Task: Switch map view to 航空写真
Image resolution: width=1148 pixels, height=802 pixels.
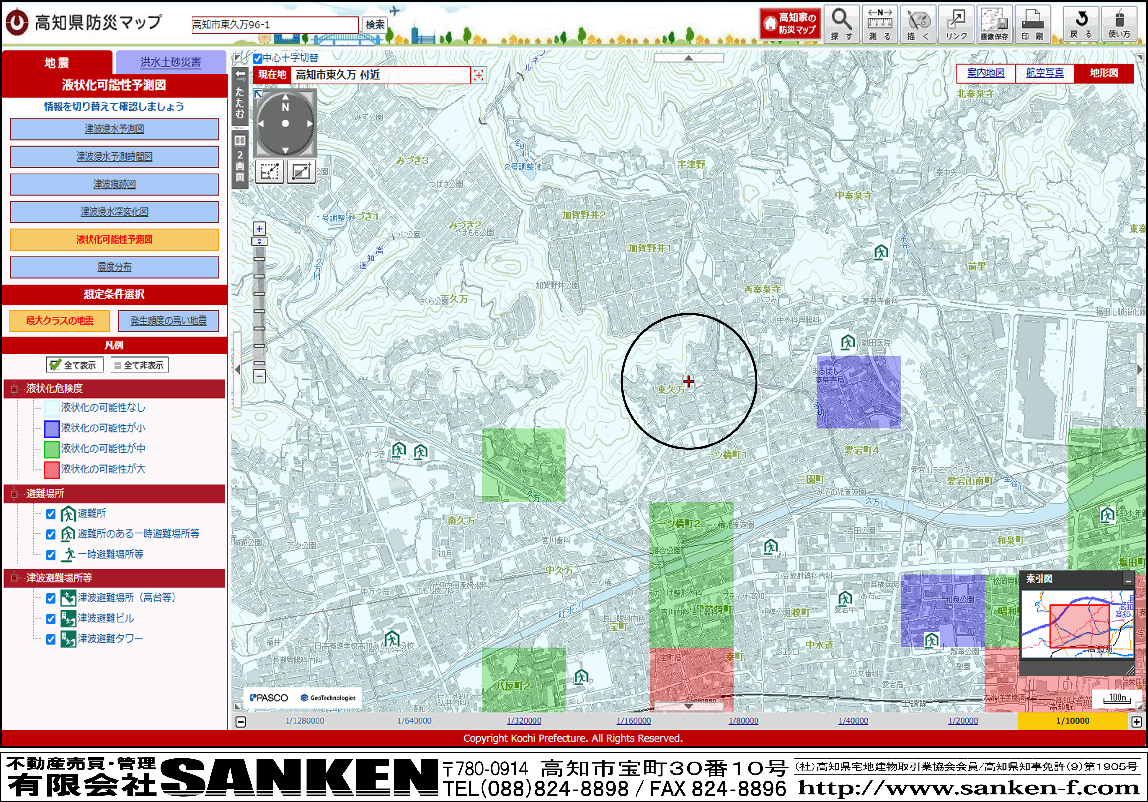Action: (1045, 73)
